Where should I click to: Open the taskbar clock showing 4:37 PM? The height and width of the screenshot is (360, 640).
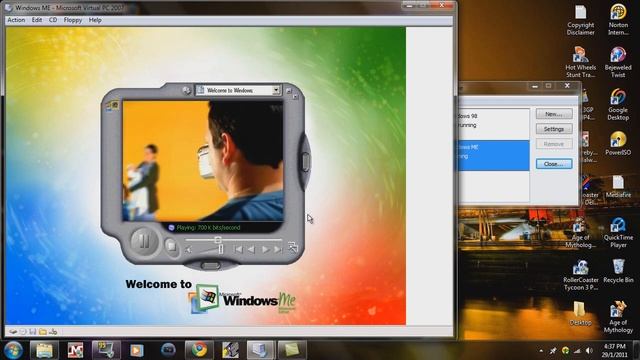[x=614, y=351]
